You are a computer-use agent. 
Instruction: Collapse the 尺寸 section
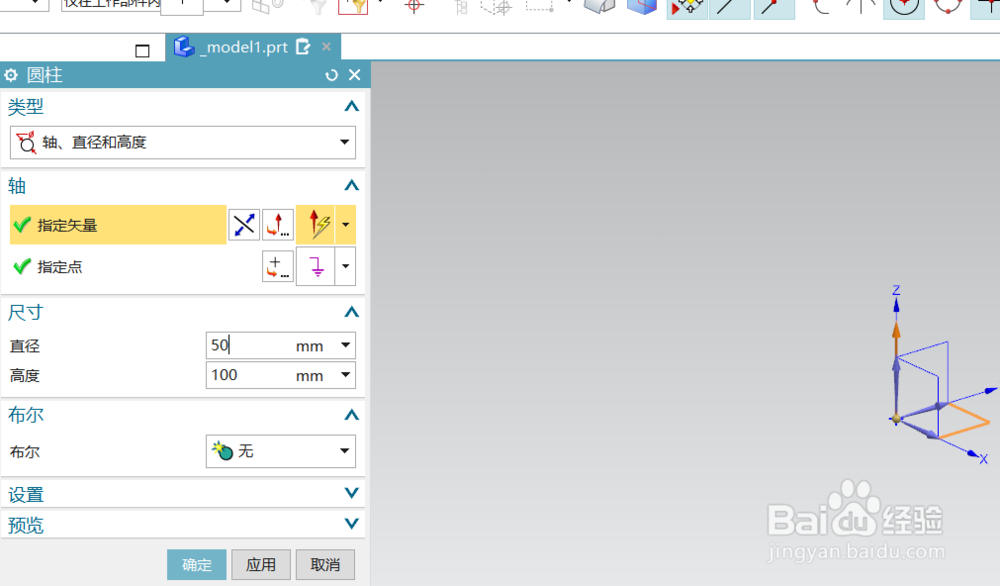(x=351, y=312)
